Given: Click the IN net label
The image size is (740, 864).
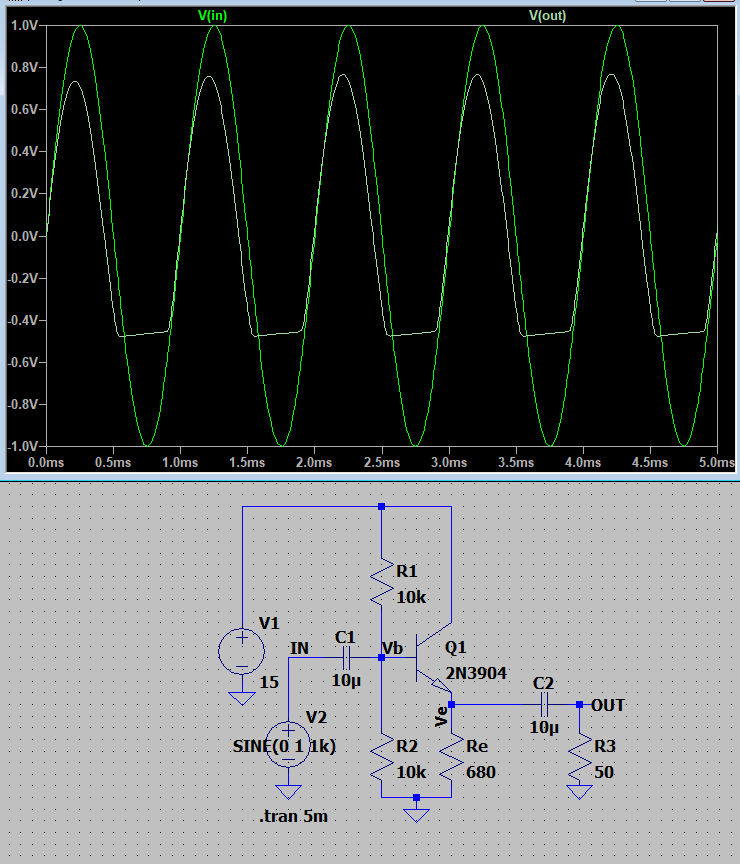Looking at the screenshot, I should (299, 648).
